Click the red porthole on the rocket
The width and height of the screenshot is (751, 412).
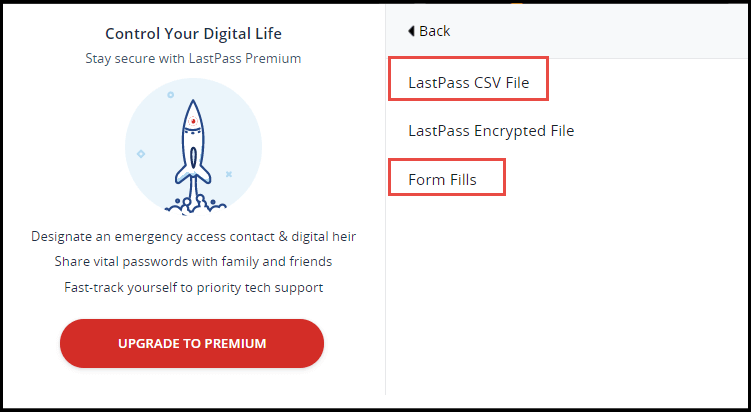[193, 121]
